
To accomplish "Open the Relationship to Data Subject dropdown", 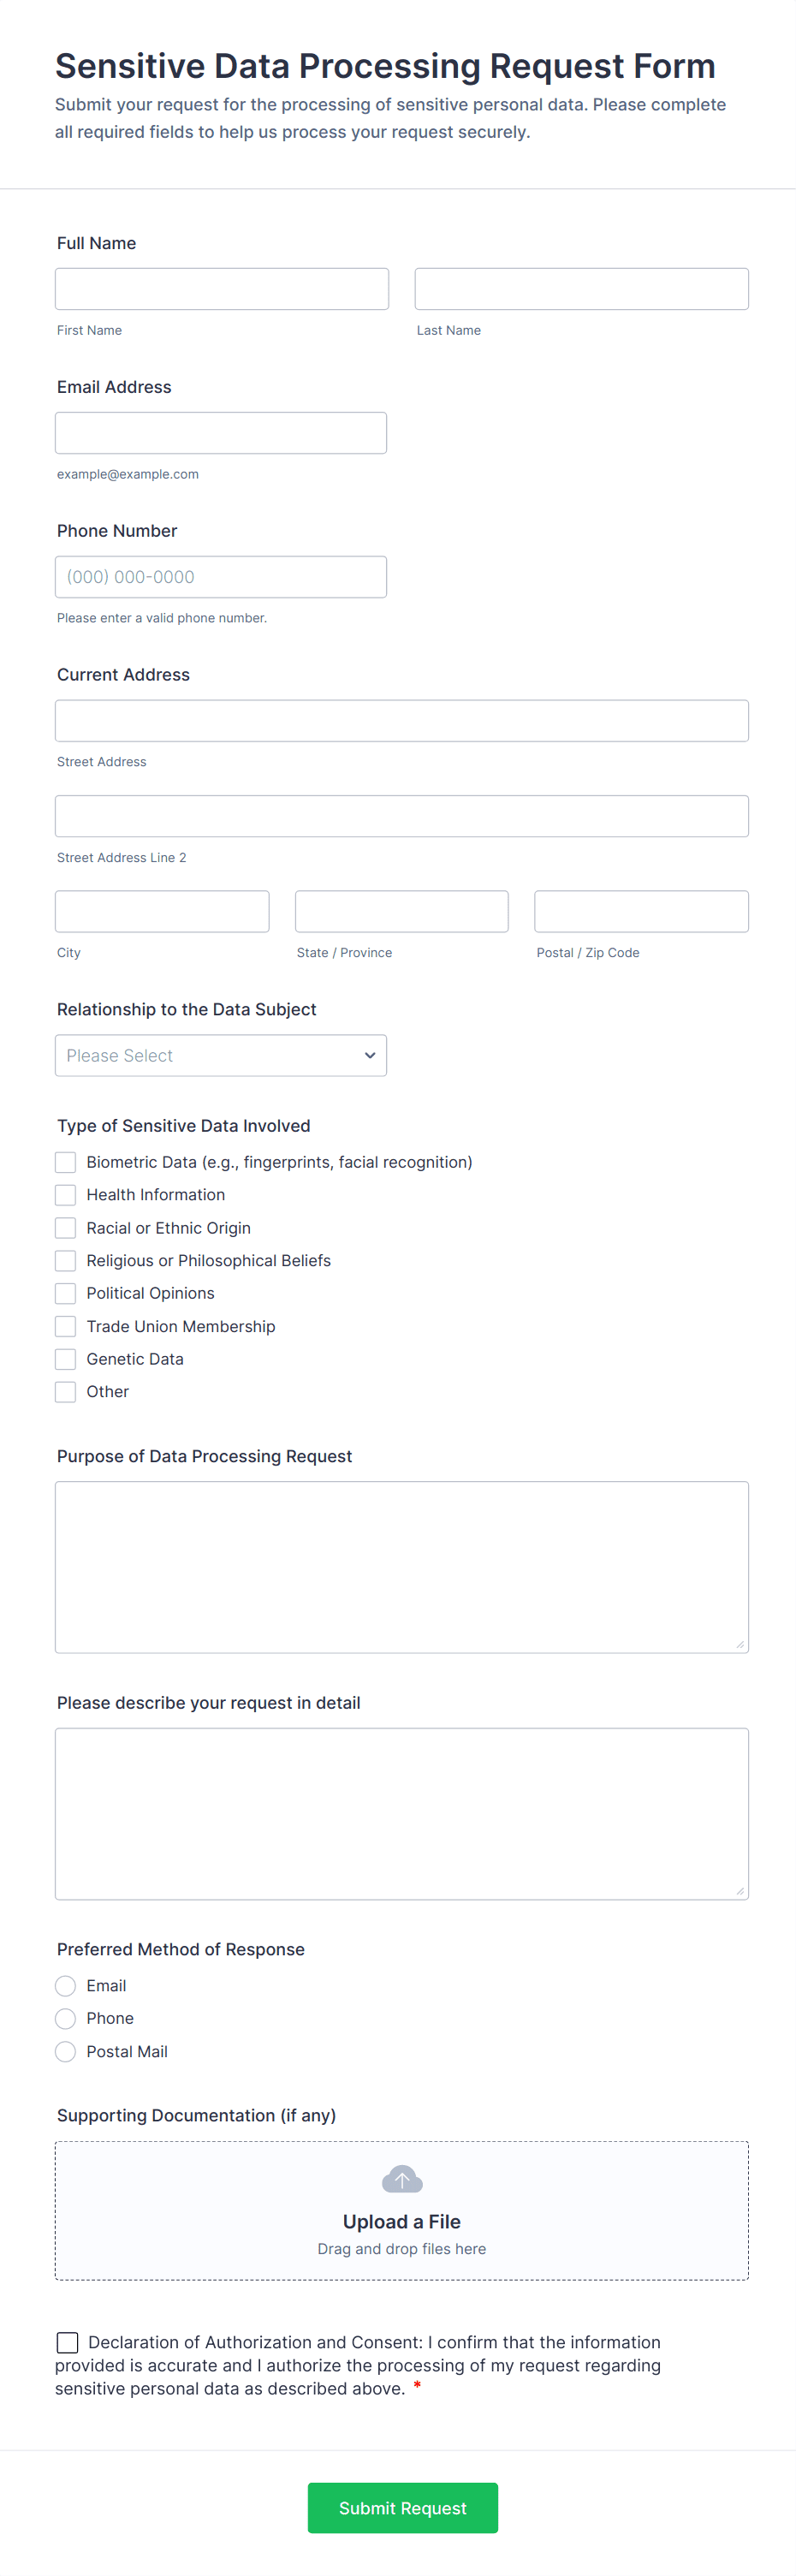I will click(221, 1055).
